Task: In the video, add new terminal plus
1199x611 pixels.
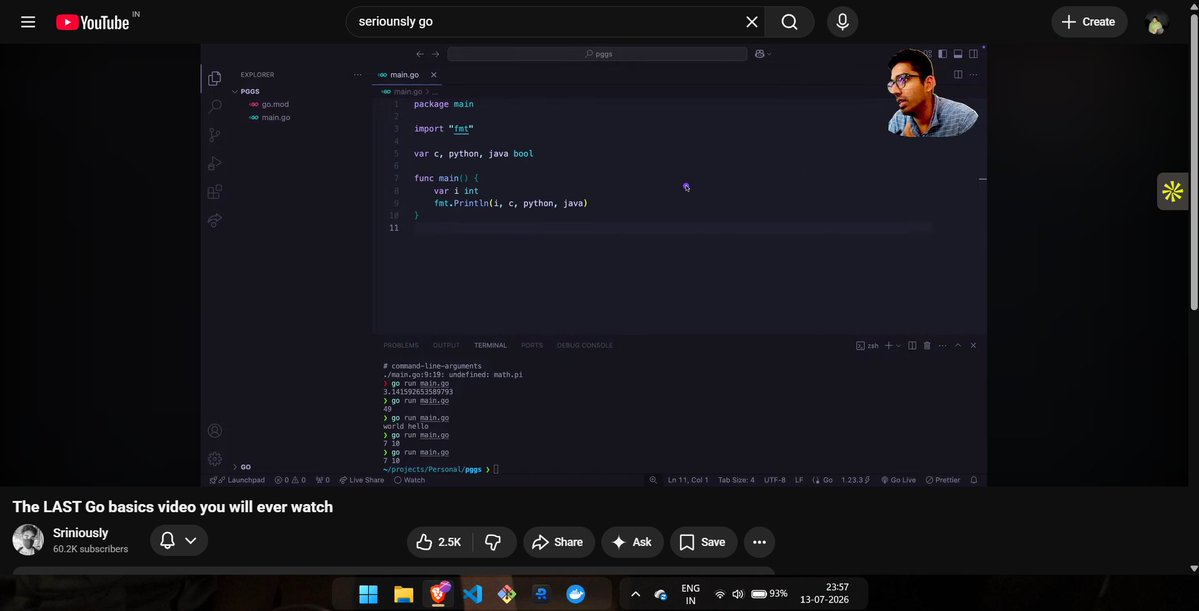Action: pyautogui.click(x=889, y=346)
